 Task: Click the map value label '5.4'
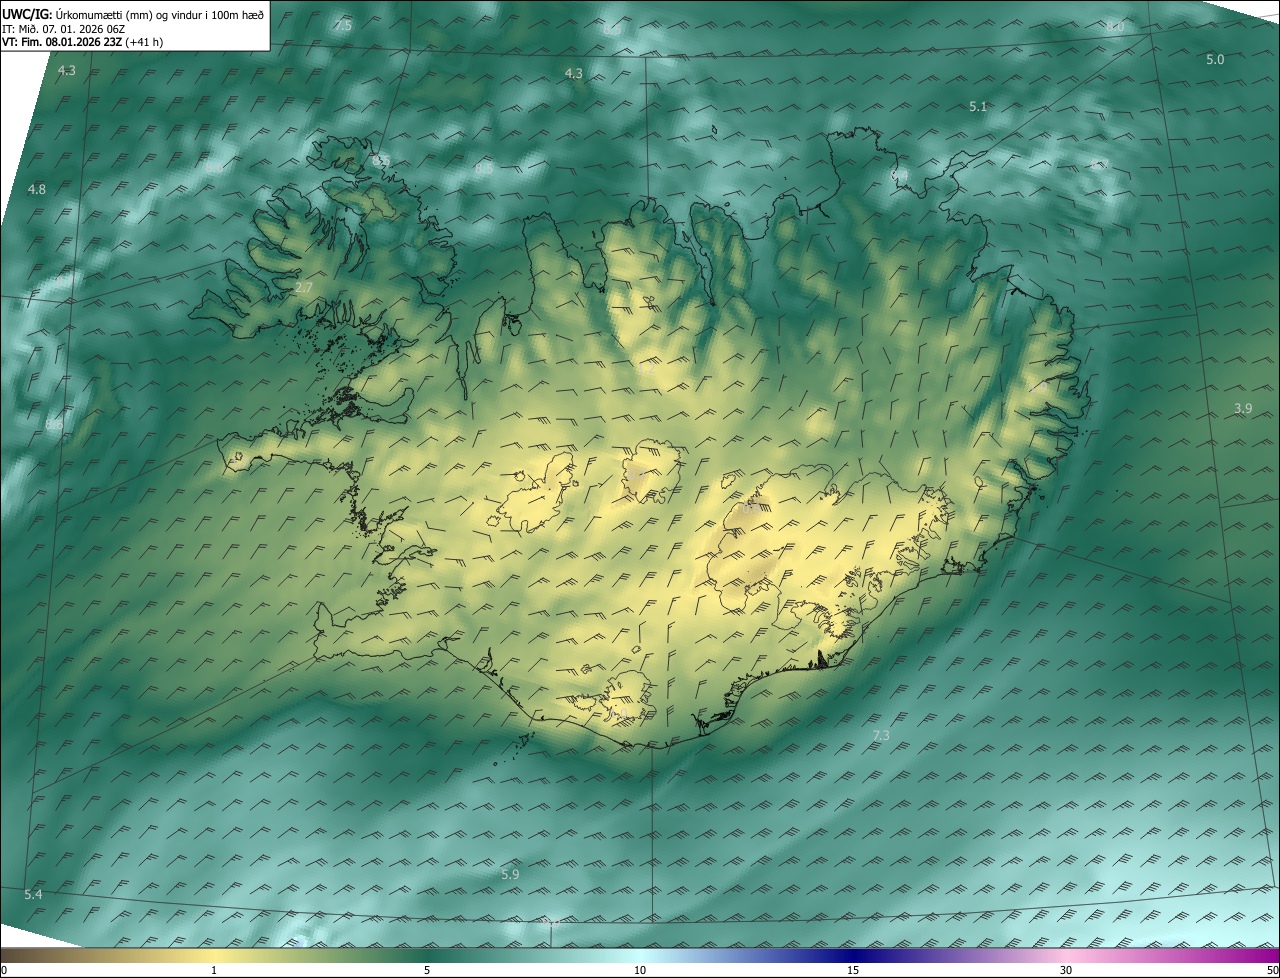click(x=33, y=894)
